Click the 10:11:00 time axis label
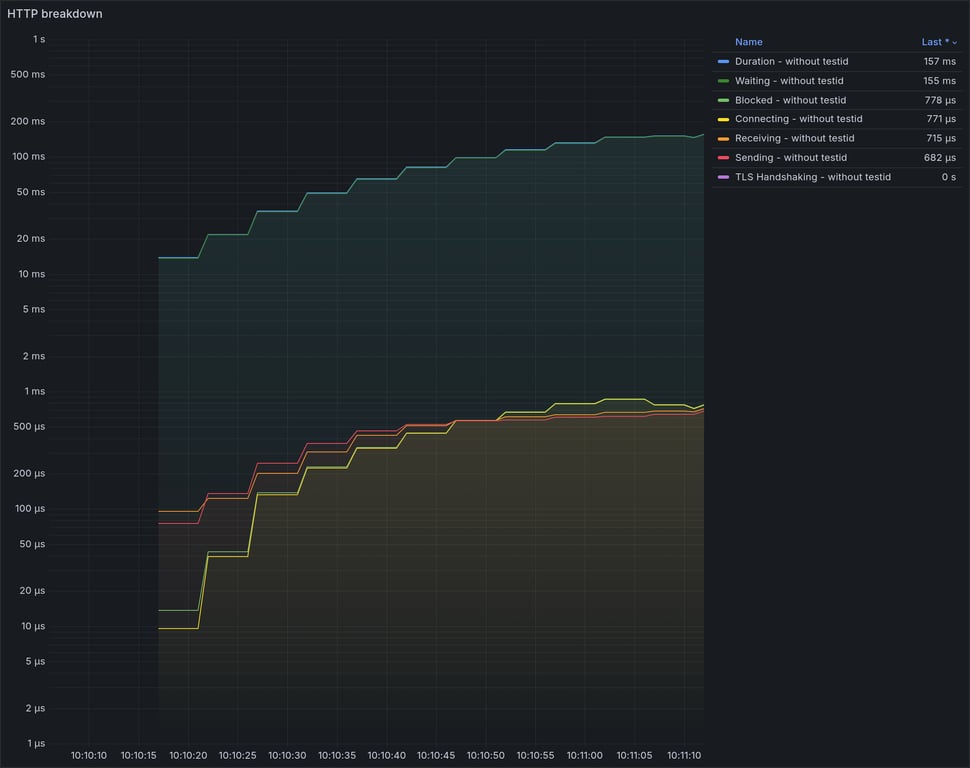The height and width of the screenshot is (768, 970). click(x=585, y=755)
